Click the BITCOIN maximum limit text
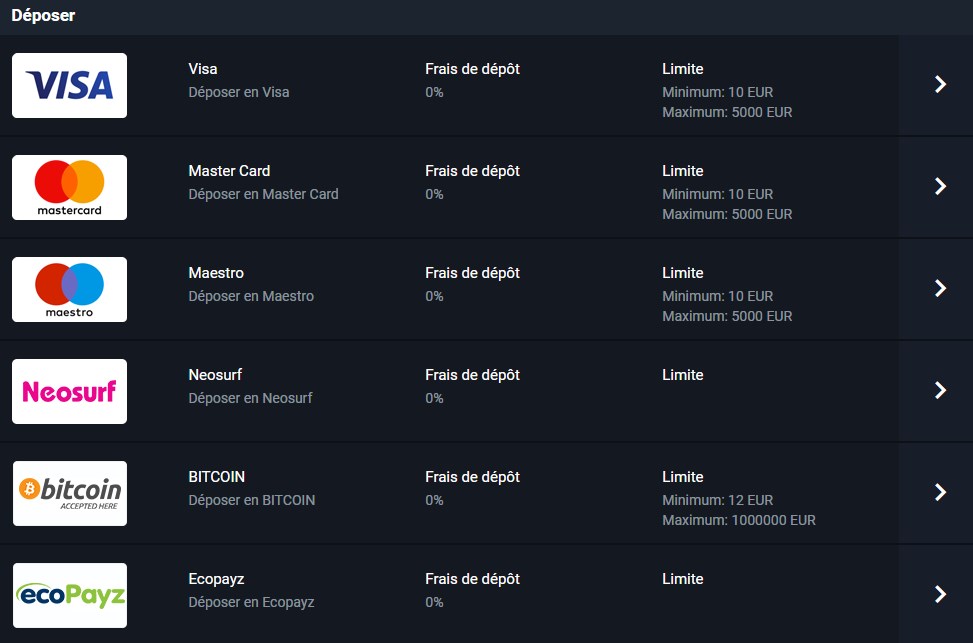Viewport: 973px width, 643px height. pos(738,520)
